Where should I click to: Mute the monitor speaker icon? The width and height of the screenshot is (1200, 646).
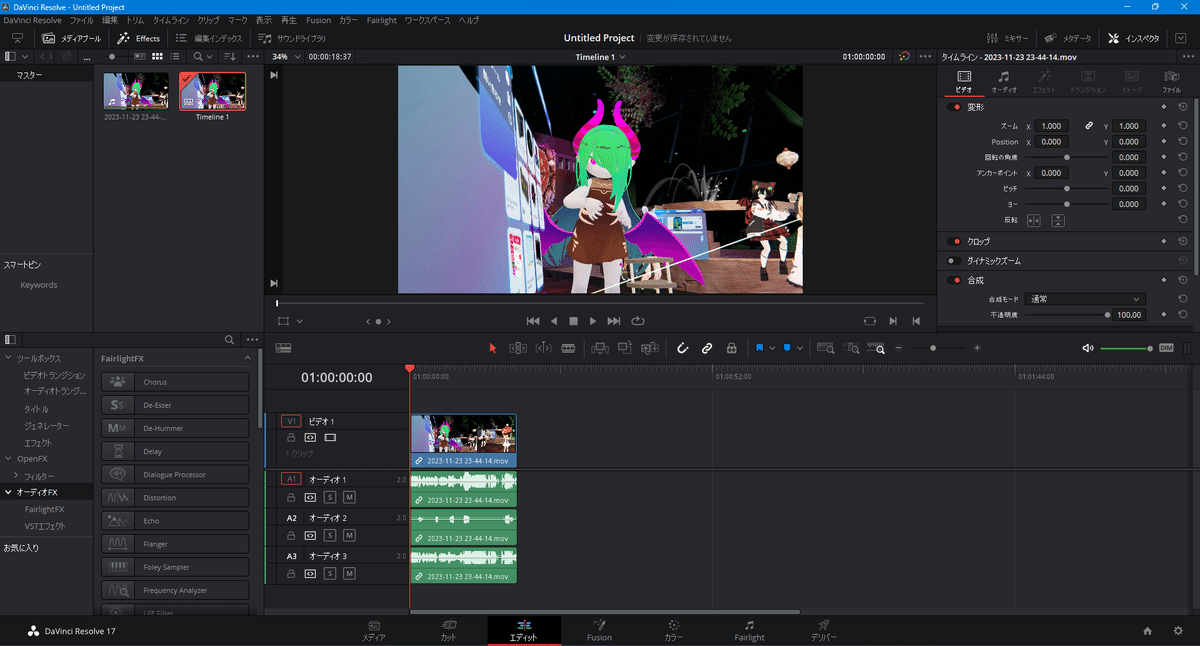pyautogui.click(x=1088, y=348)
